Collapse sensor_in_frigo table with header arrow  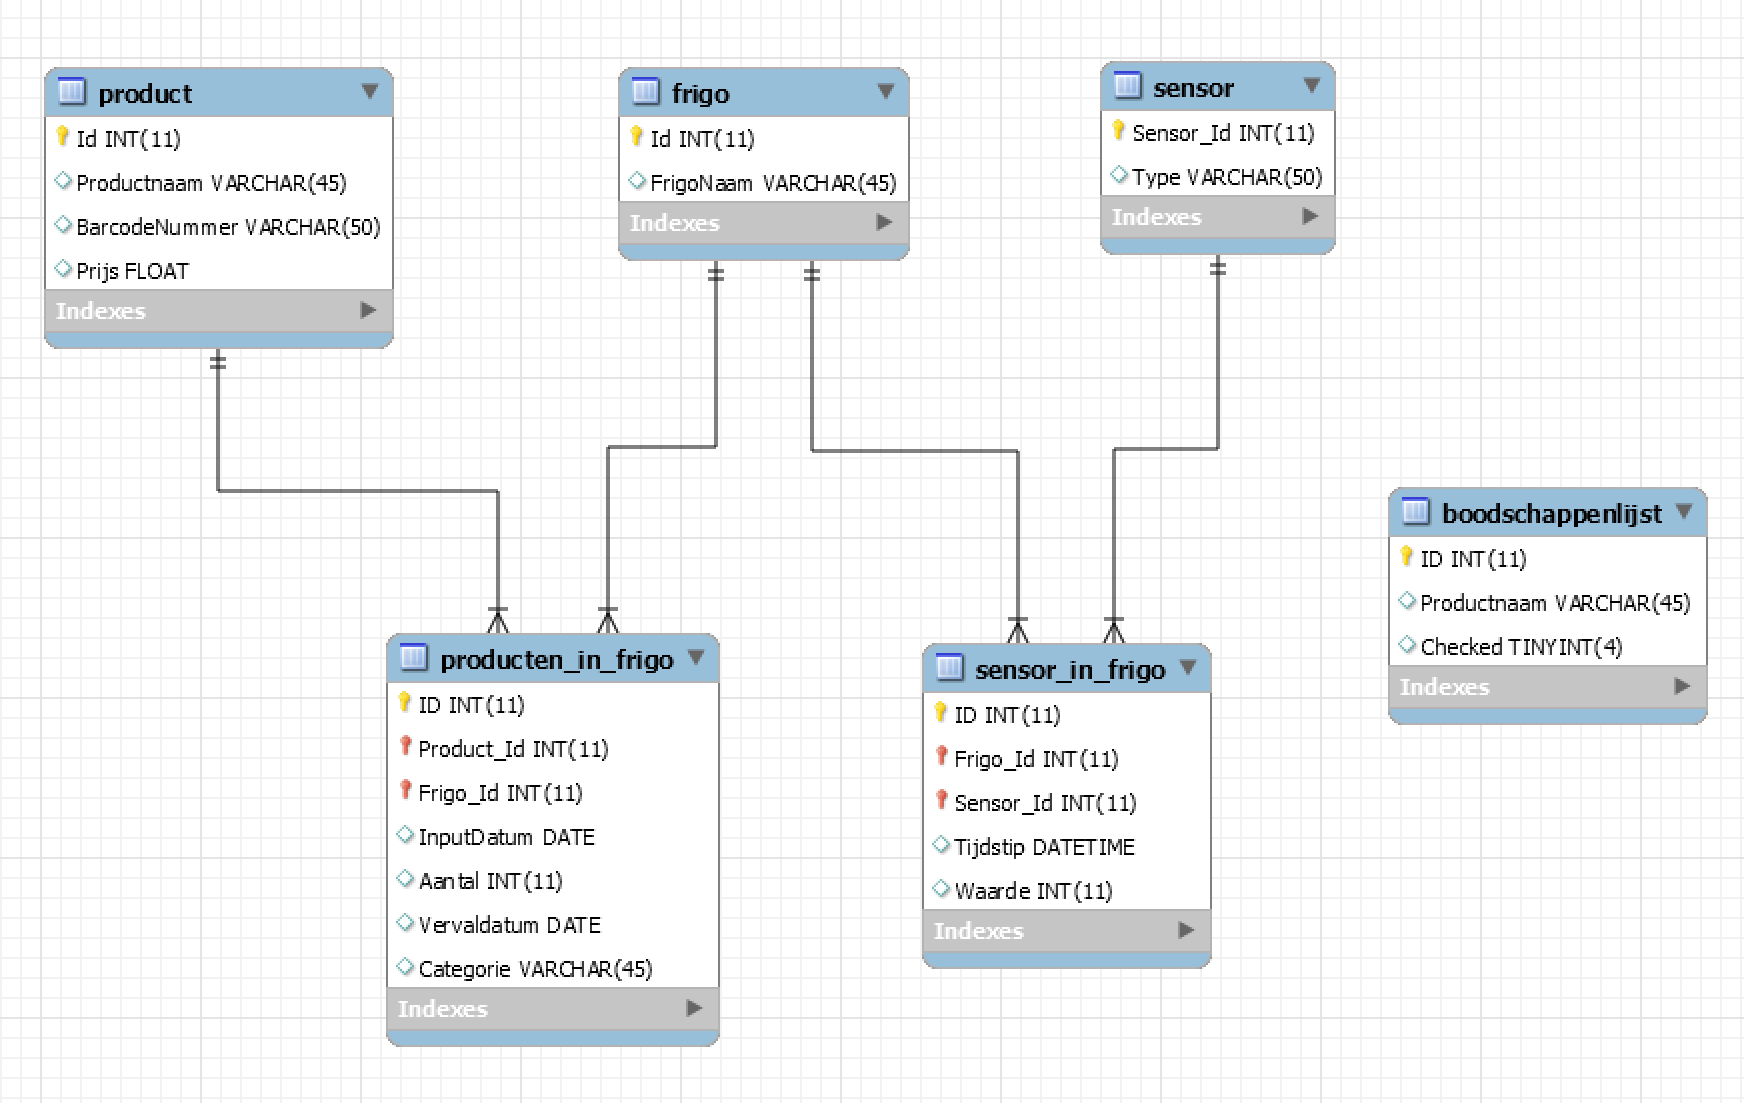pyautogui.click(x=1187, y=667)
